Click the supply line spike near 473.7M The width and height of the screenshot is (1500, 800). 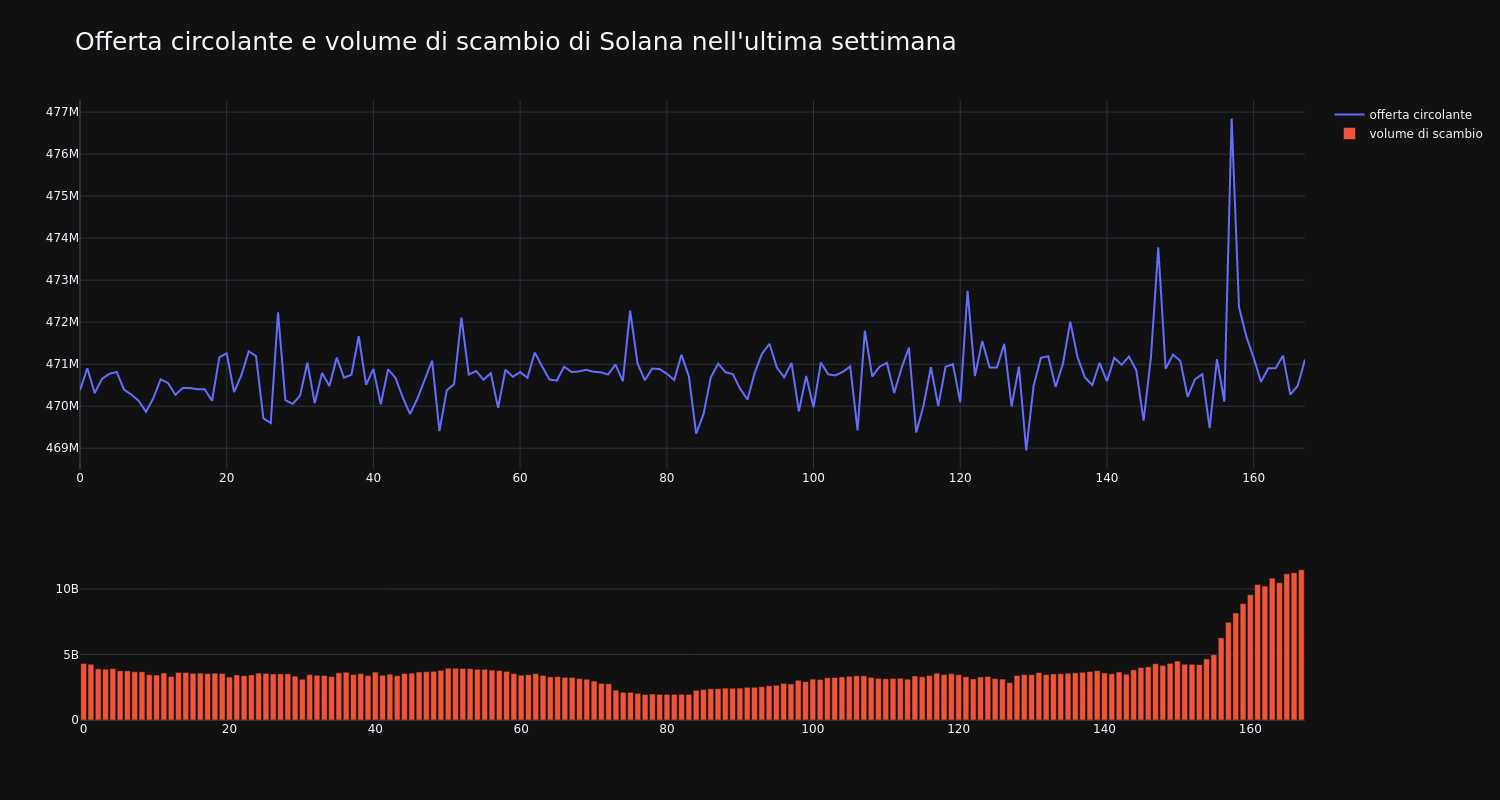click(1158, 248)
